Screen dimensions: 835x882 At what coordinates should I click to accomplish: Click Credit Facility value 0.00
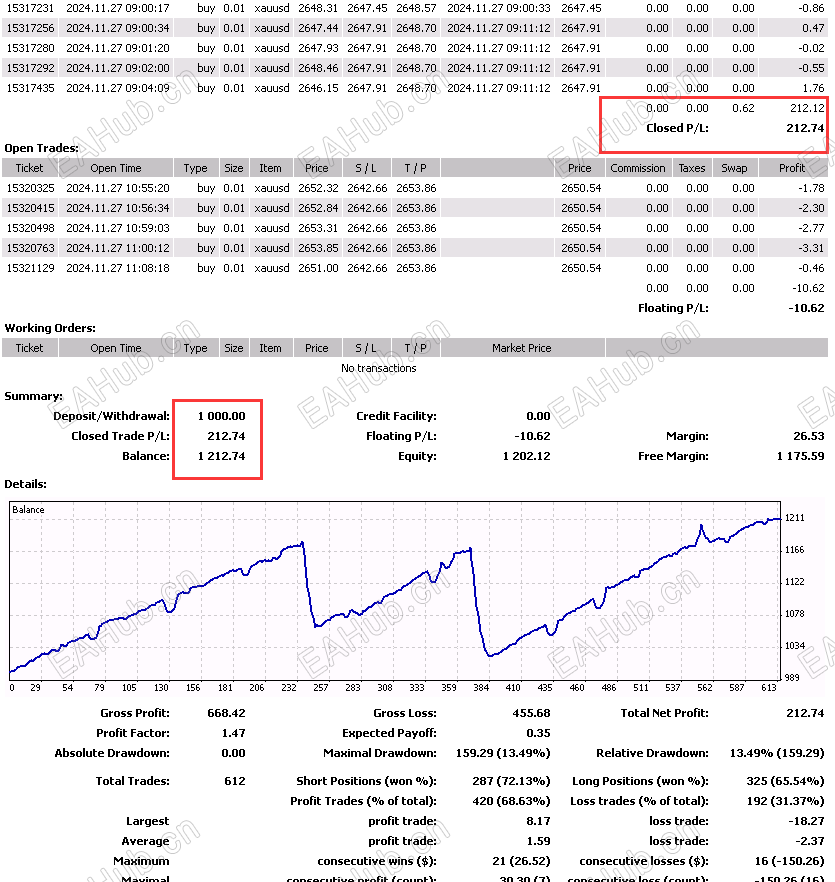538,416
